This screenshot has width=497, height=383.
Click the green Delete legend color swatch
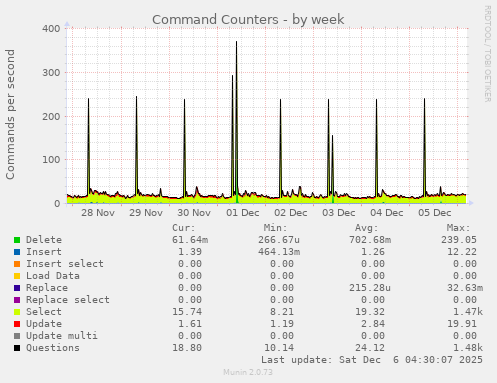click(17, 240)
